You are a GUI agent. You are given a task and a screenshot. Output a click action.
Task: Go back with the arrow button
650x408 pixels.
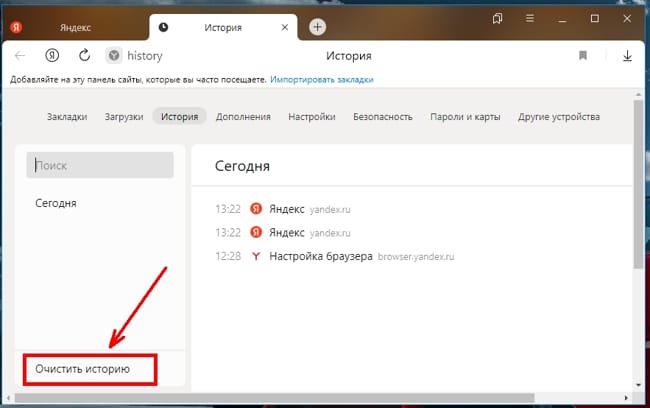(19, 56)
